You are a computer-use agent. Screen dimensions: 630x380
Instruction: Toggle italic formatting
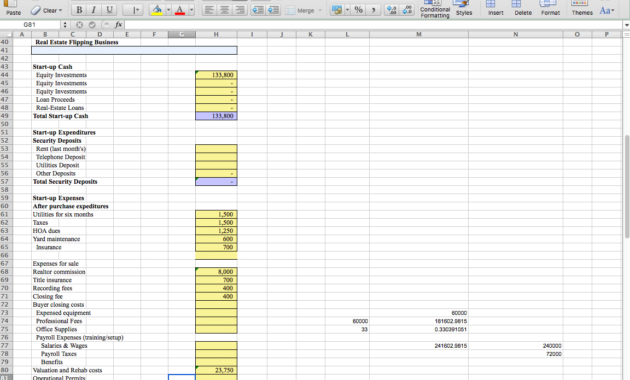pyautogui.click(x=94, y=10)
